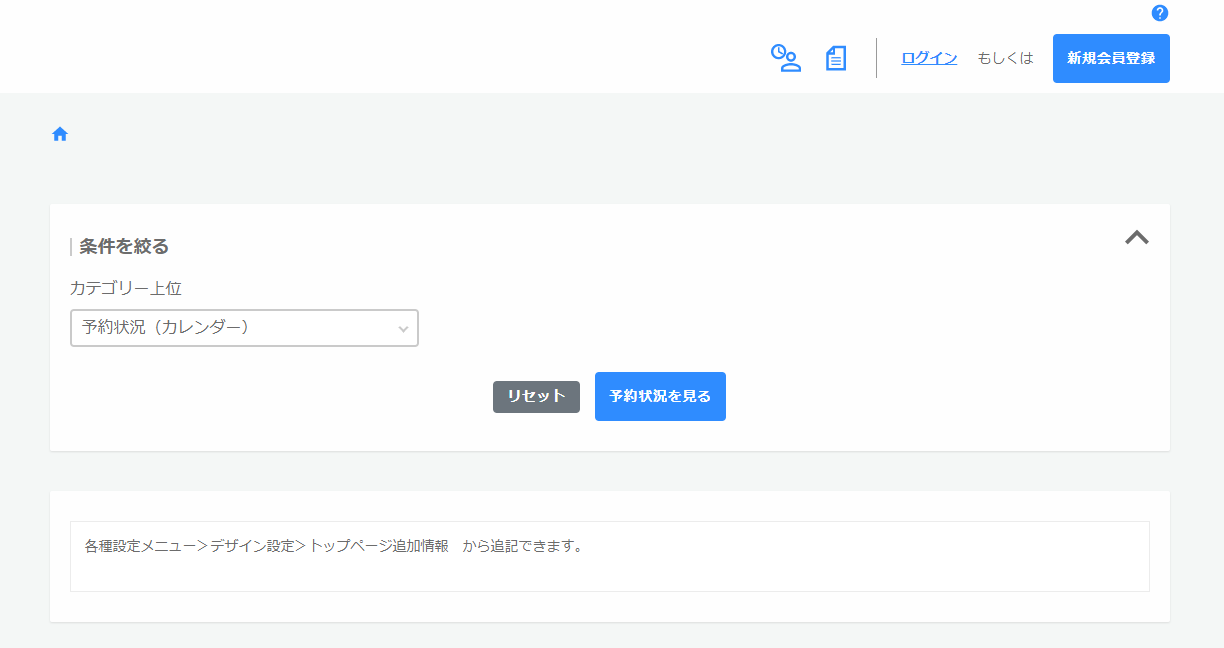Click the 予約状況を見る button
1224x648 pixels.
click(x=660, y=396)
